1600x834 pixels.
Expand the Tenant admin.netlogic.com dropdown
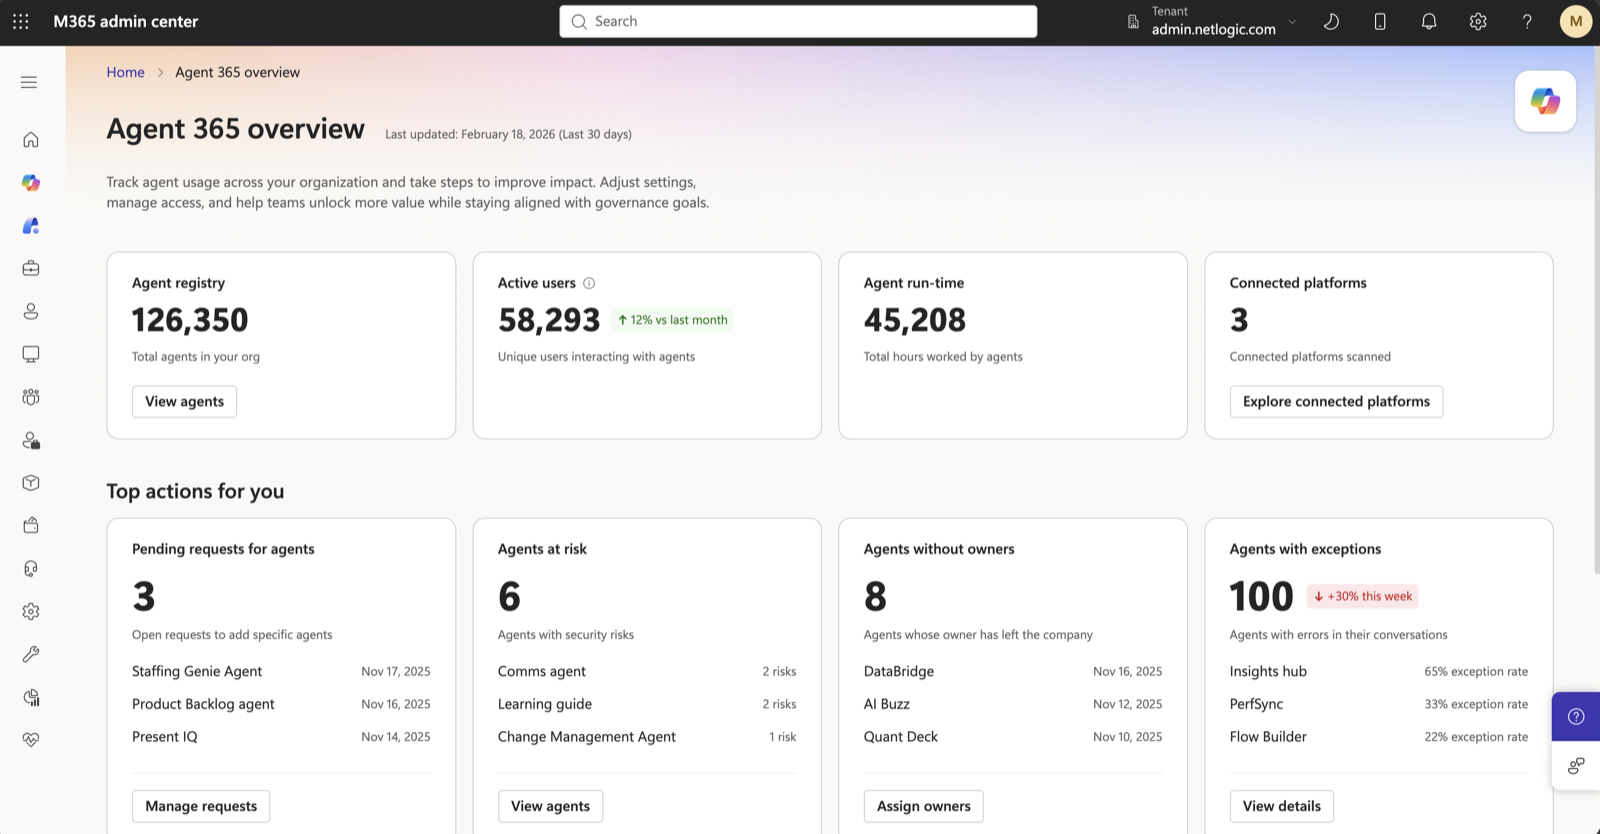click(1212, 21)
